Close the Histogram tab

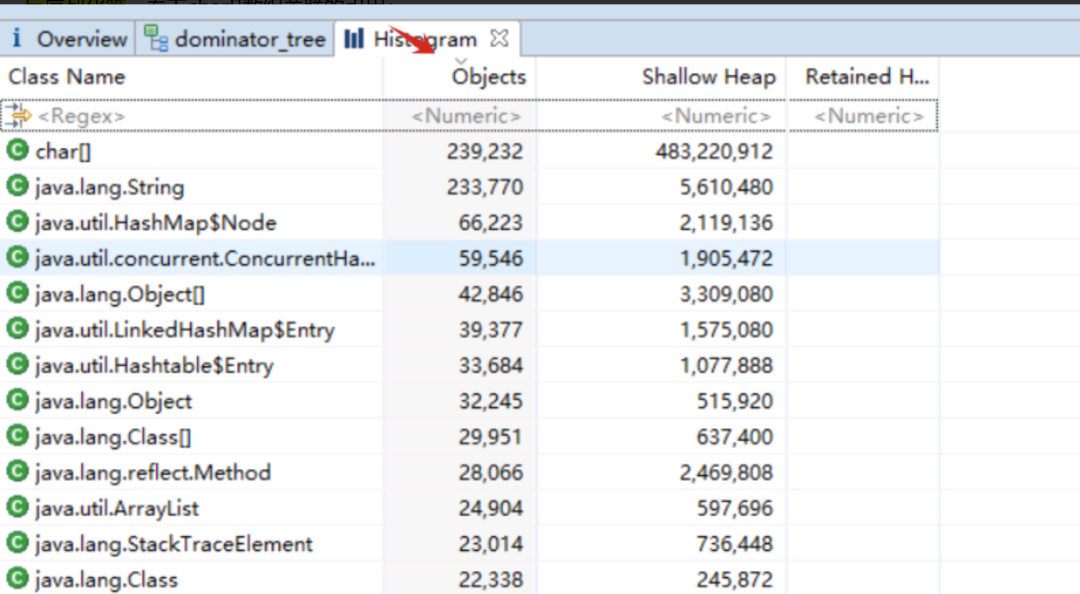499,39
